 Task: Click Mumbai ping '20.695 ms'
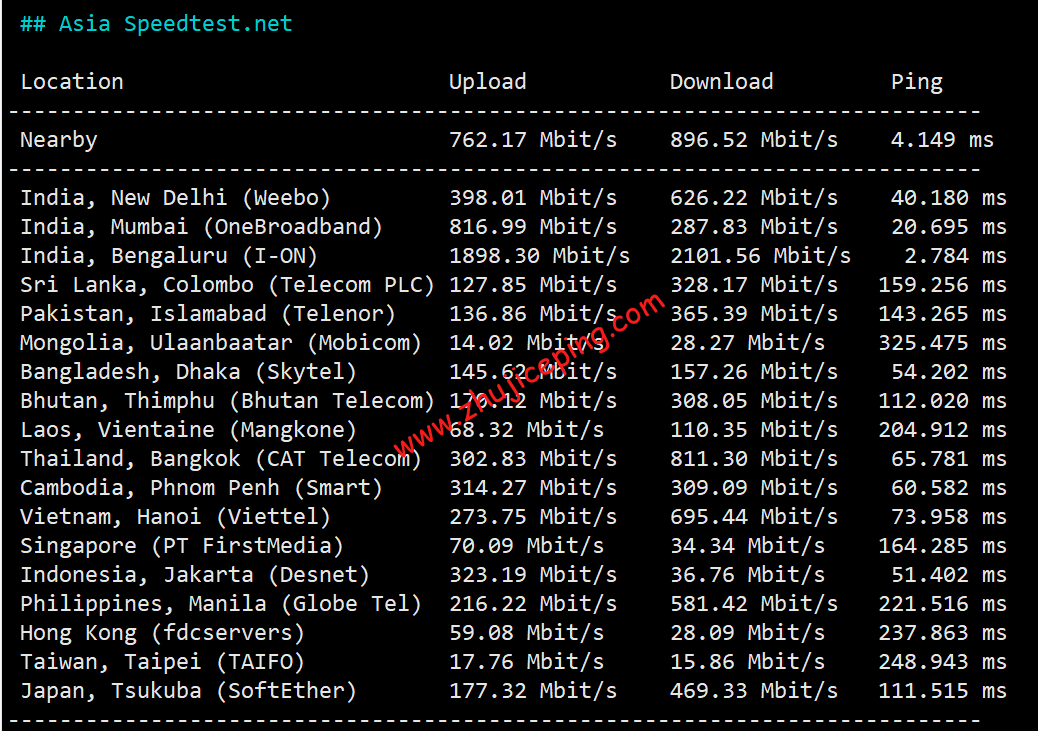(x=949, y=226)
